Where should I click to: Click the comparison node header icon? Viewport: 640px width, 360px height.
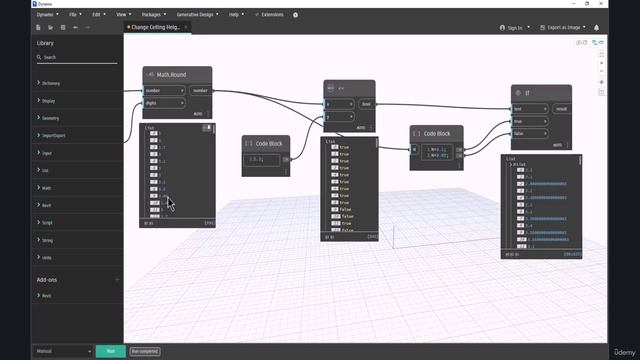(331, 88)
